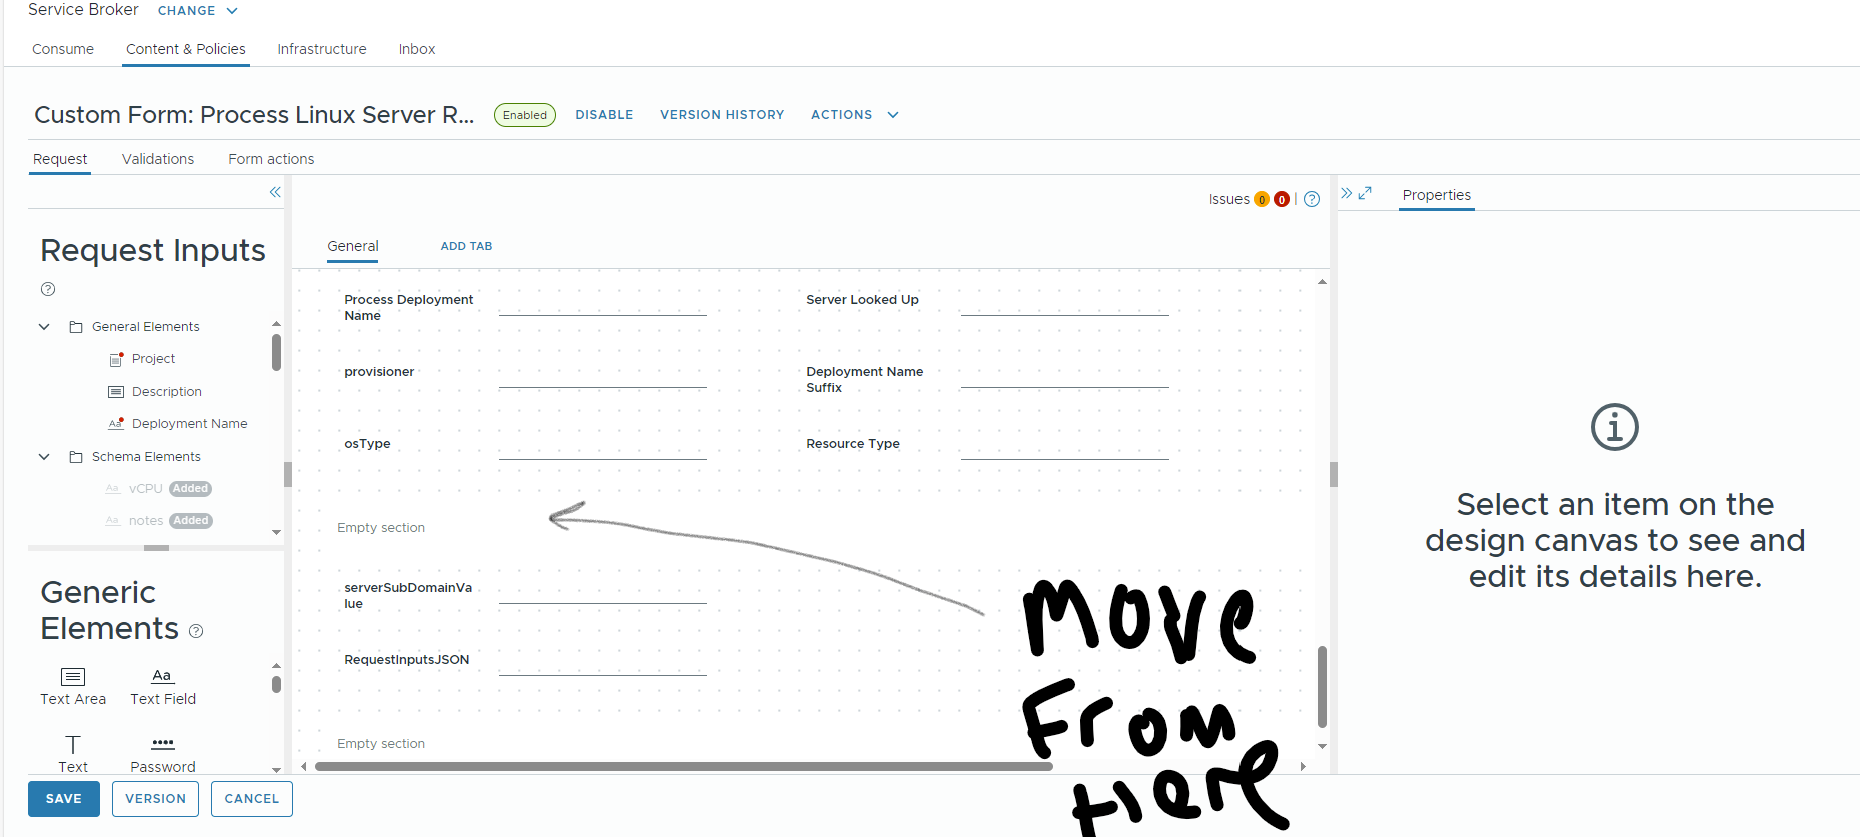The width and height of the screenshot is (1860, 837).
Task: Collapse the Schema Elements tree node
Action: coord(44,457)
